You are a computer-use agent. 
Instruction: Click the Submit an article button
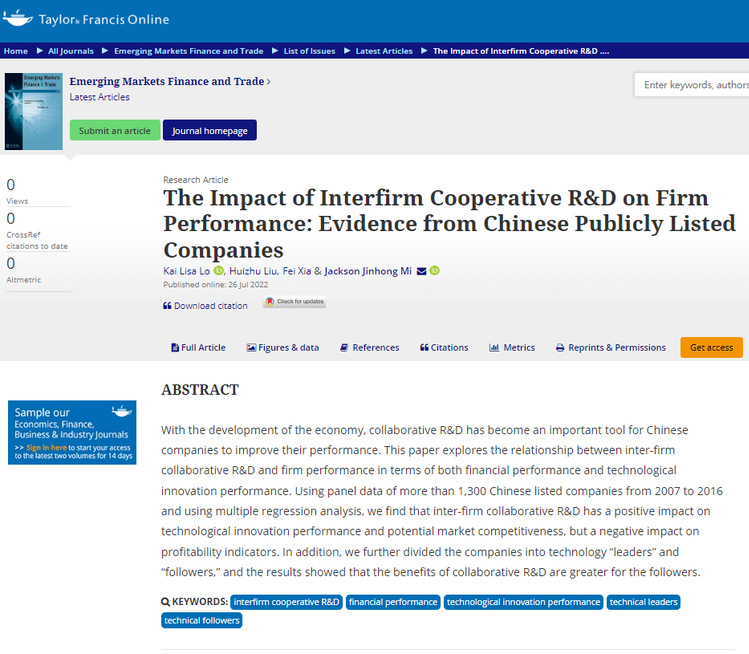pos(115,130)
